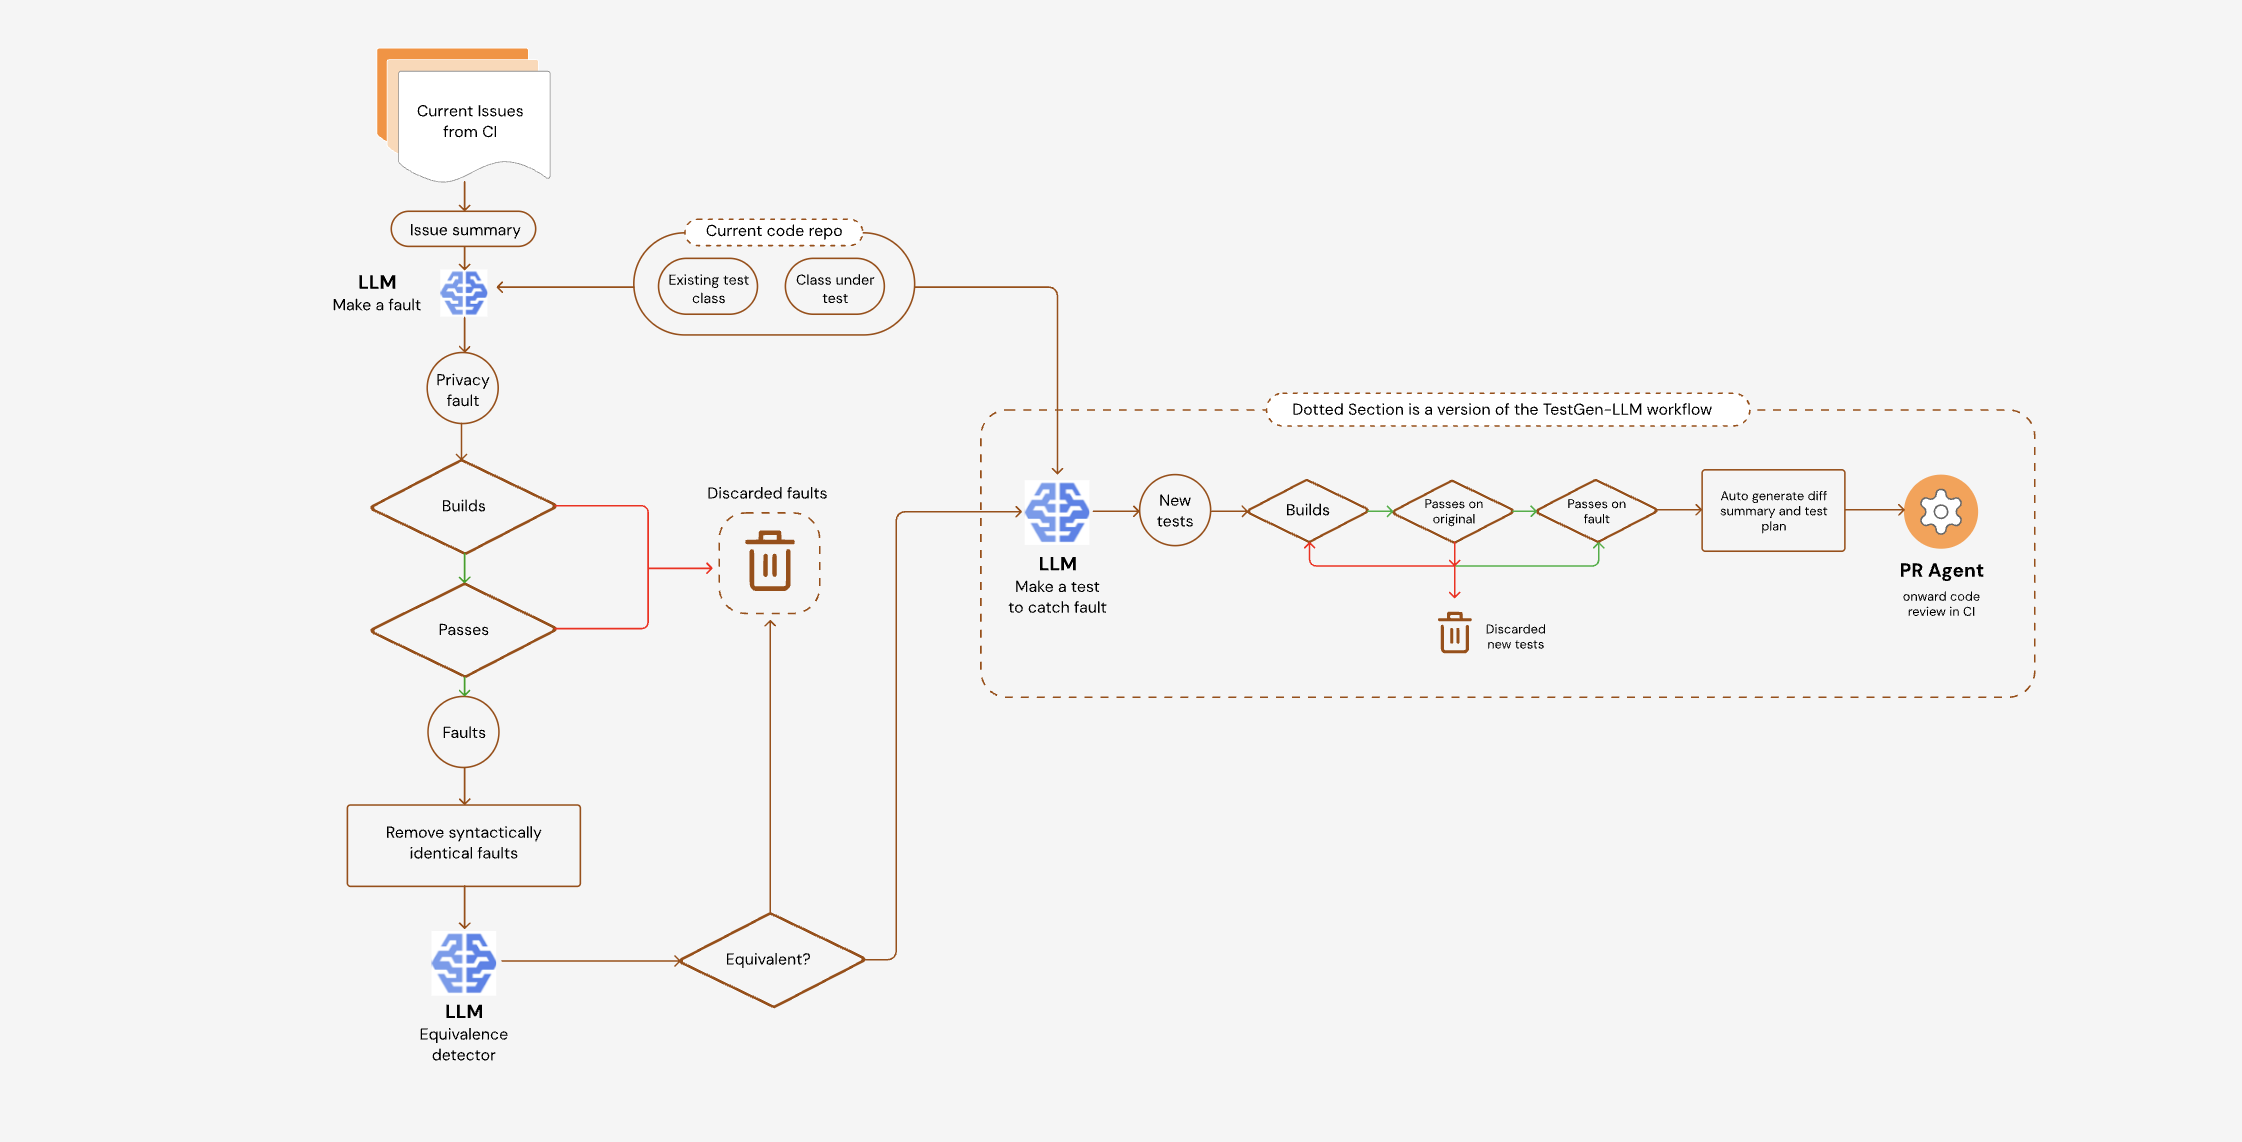The width and height of the screenshot is (2242, 1142).
Task: Select the left Builds diamond under Privacy fault
Action: click(x=463, y=506)
